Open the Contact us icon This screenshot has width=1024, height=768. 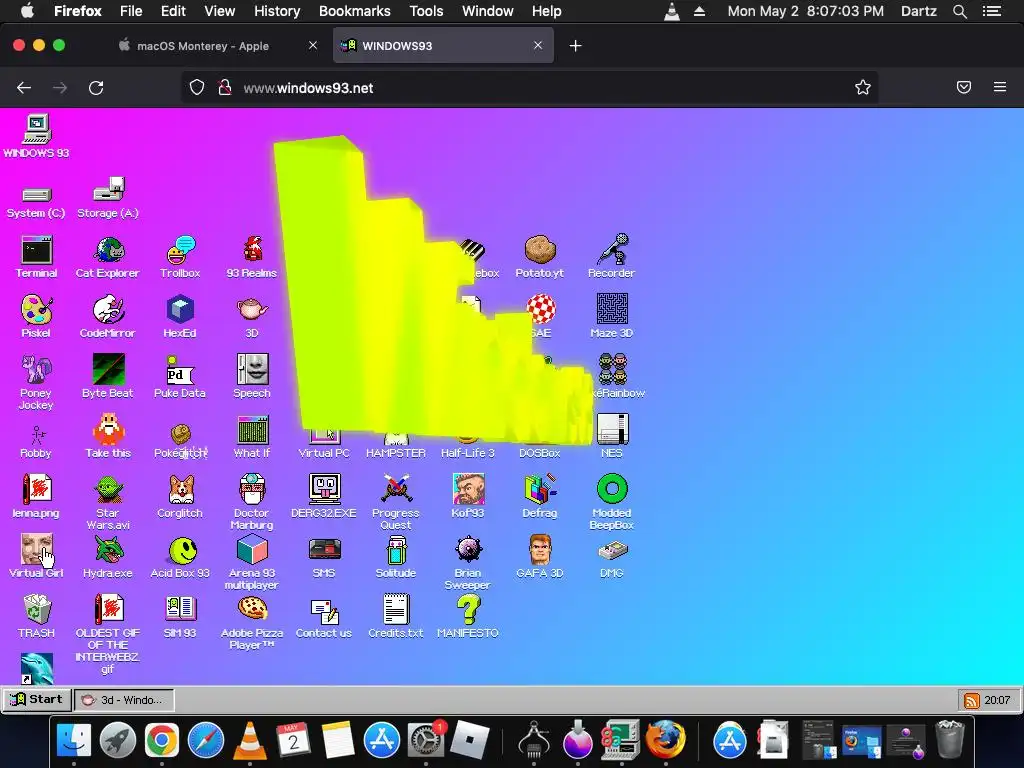point(324,612)
